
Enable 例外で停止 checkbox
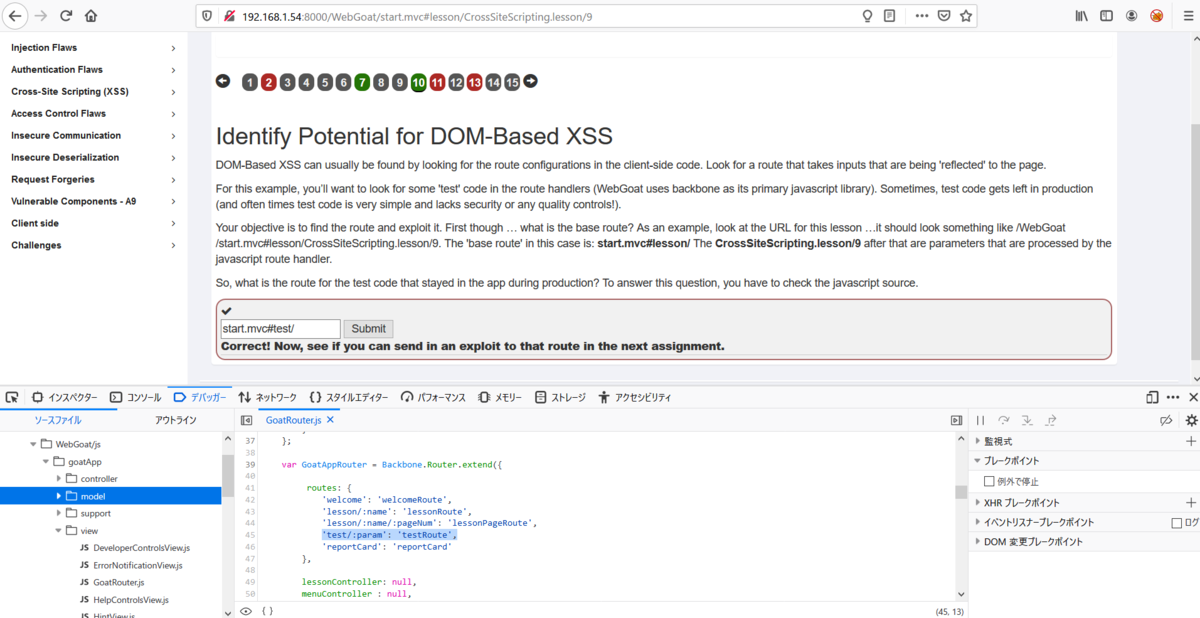tap(990, 481)
